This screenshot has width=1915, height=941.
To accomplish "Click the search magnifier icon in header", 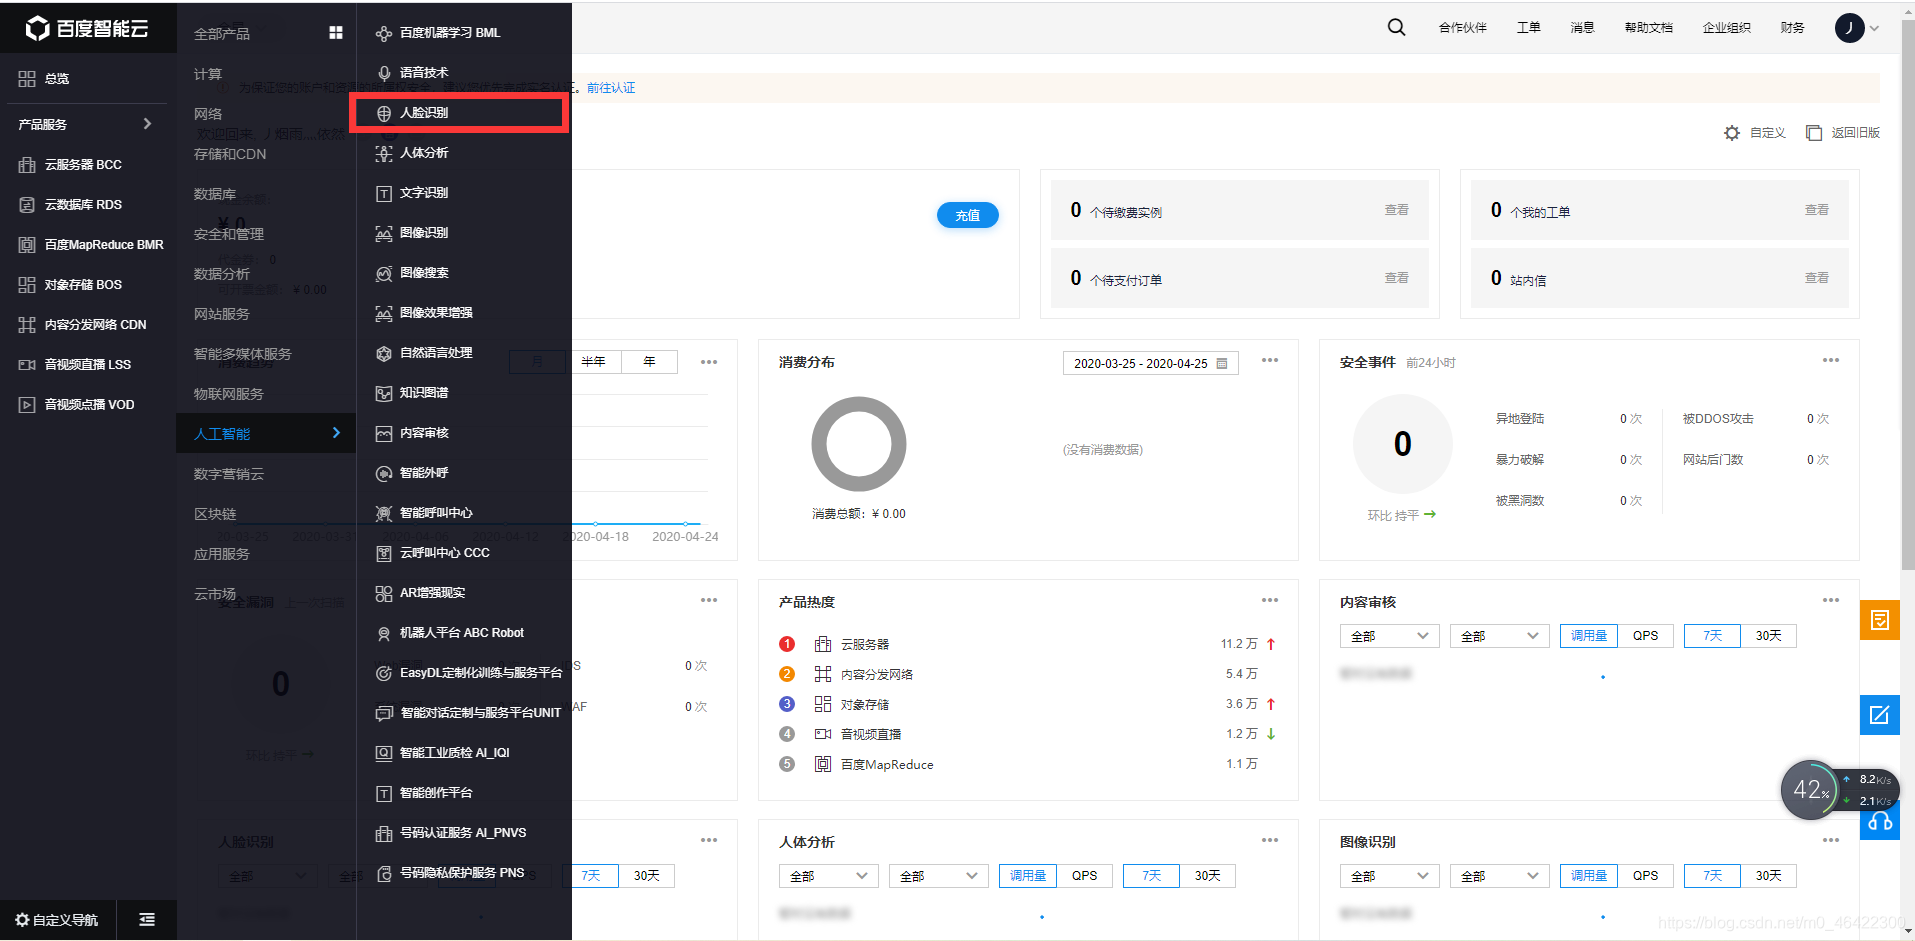I will point(1396,28).
